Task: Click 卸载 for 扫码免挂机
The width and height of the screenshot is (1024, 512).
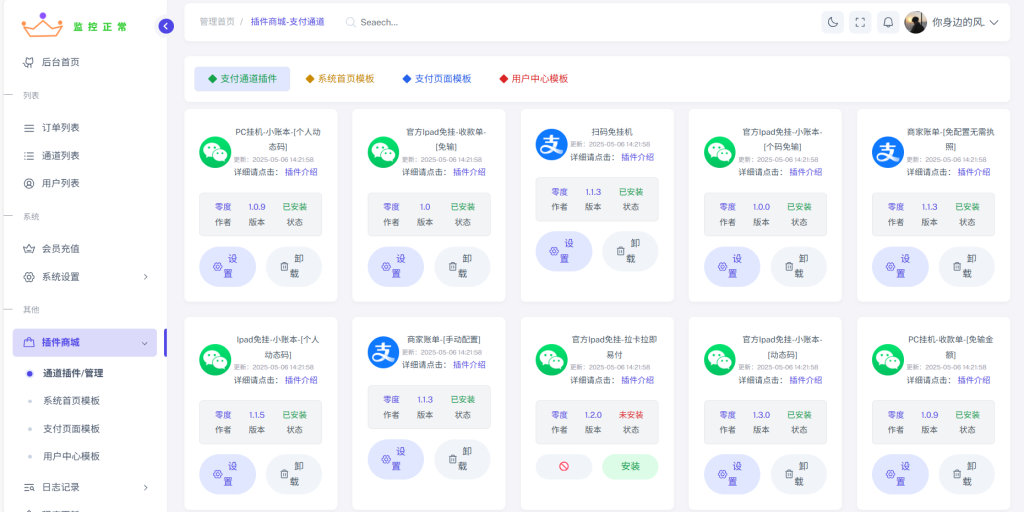Action: point(630,251)
